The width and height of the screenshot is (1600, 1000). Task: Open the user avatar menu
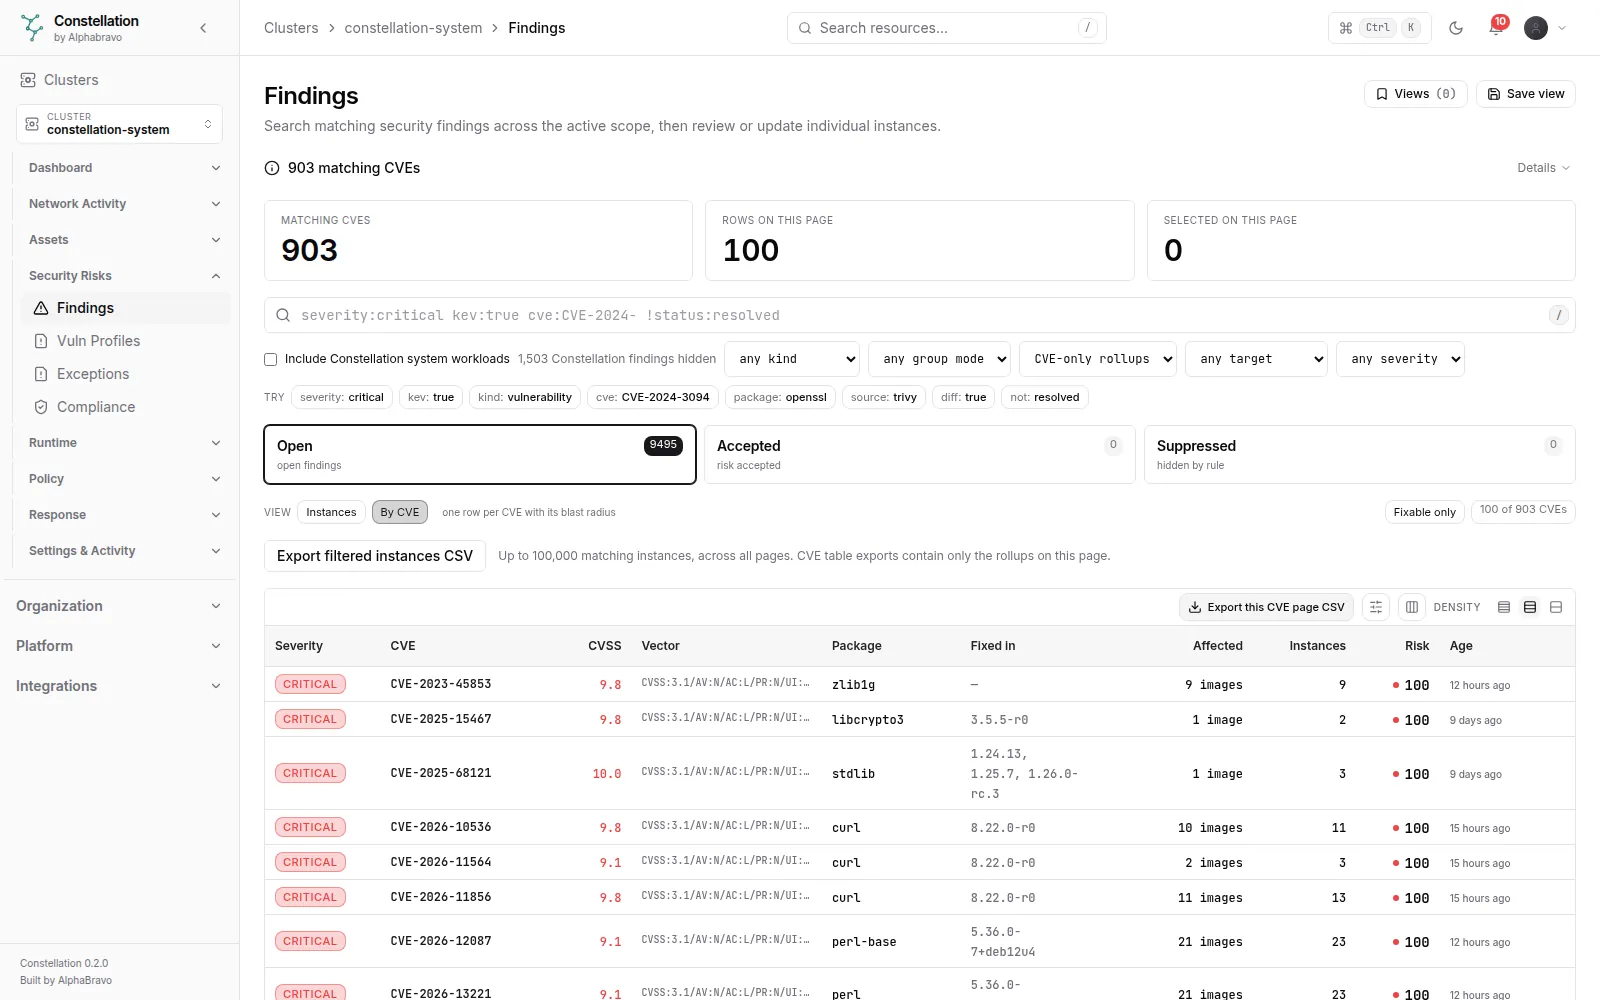point(1545,28)
